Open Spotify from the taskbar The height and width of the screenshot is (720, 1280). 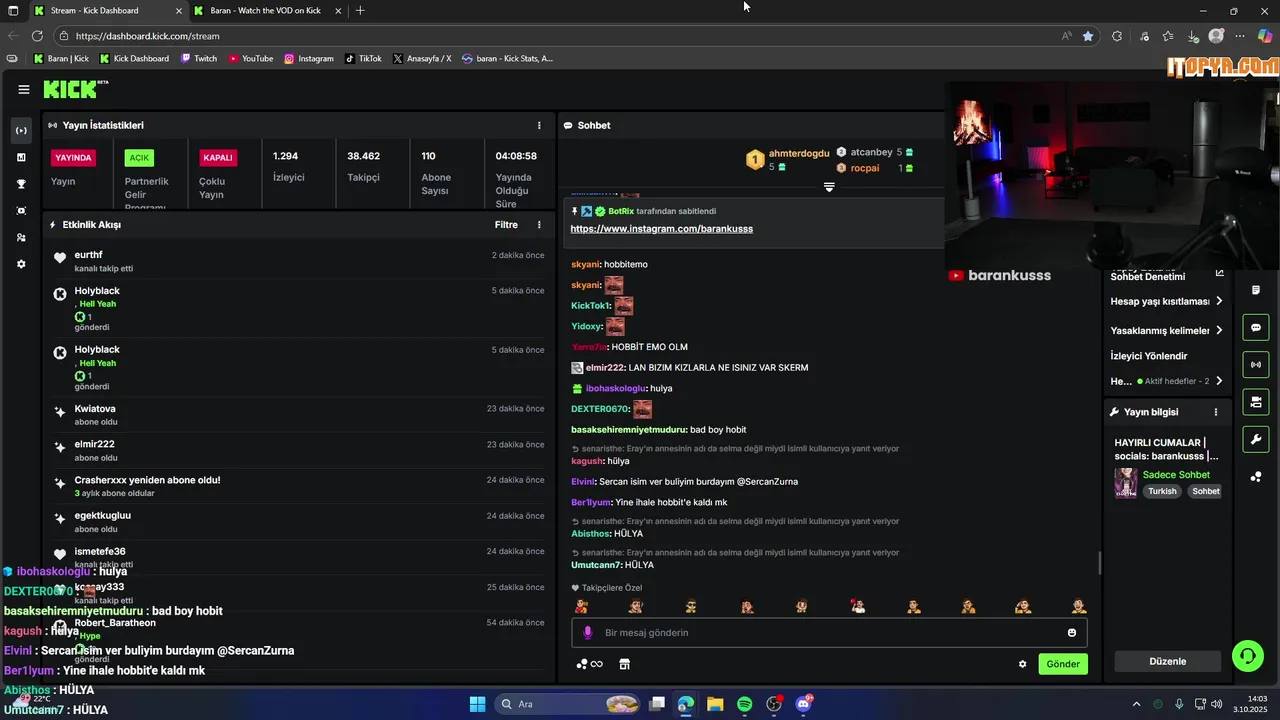click(745, 704)
